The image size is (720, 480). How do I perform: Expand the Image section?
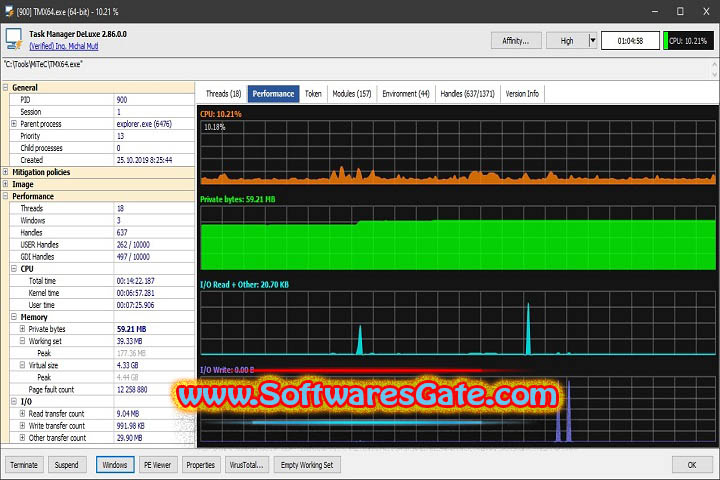6,184
